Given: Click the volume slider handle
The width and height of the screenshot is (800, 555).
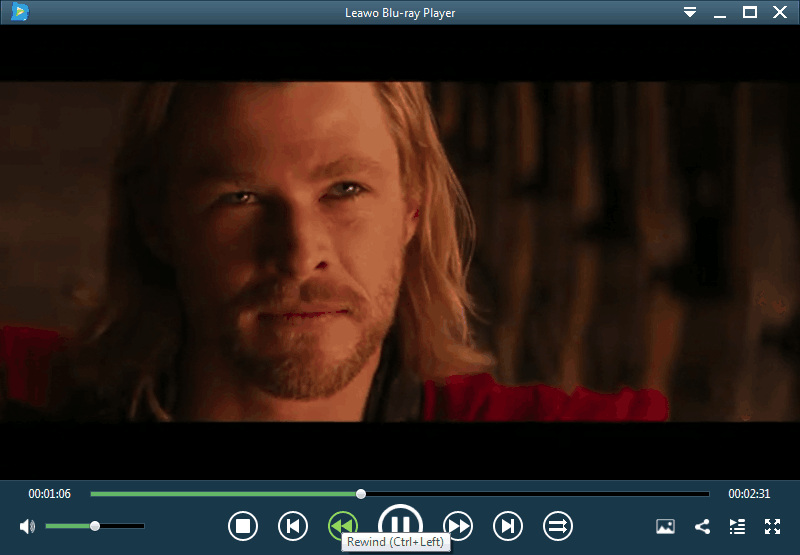Looking at the screenshot, I should pos(95,526).
